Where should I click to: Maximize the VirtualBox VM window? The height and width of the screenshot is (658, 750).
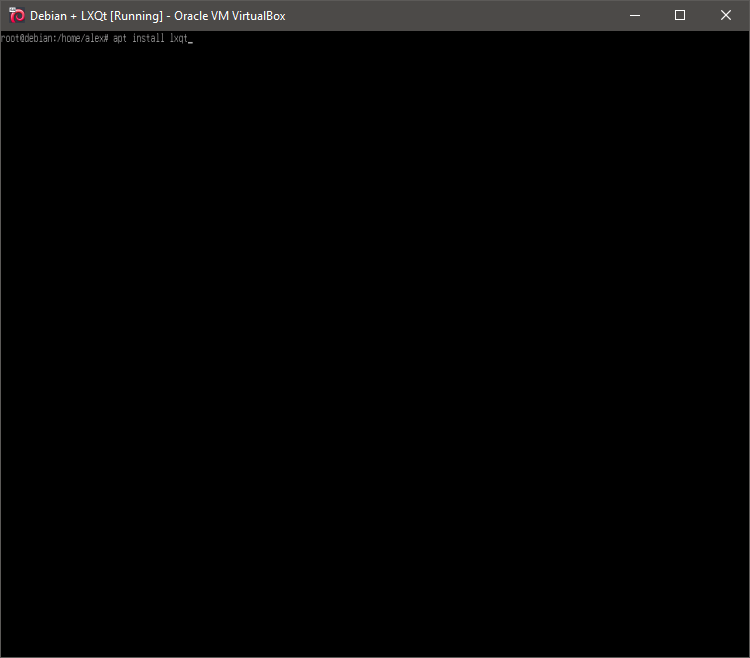point(680,15)
